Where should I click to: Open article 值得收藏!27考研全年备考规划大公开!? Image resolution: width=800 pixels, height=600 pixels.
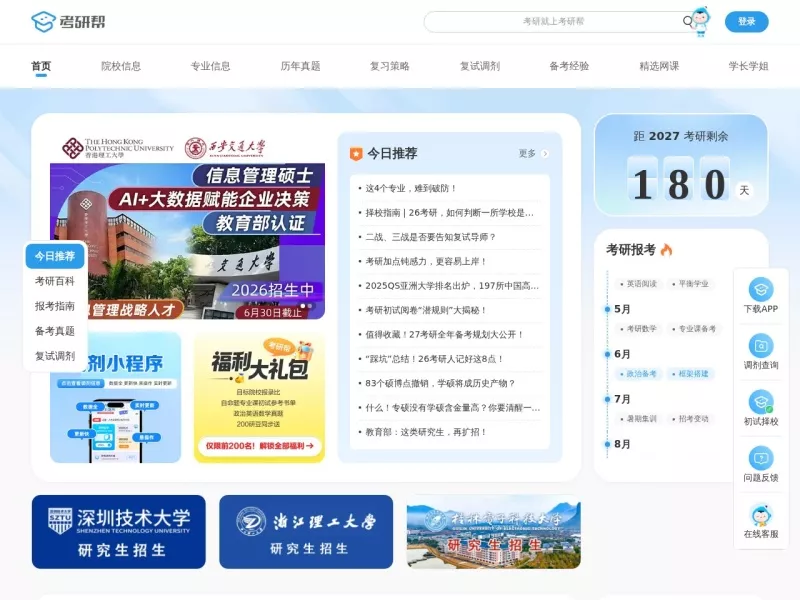coord(444,335)
